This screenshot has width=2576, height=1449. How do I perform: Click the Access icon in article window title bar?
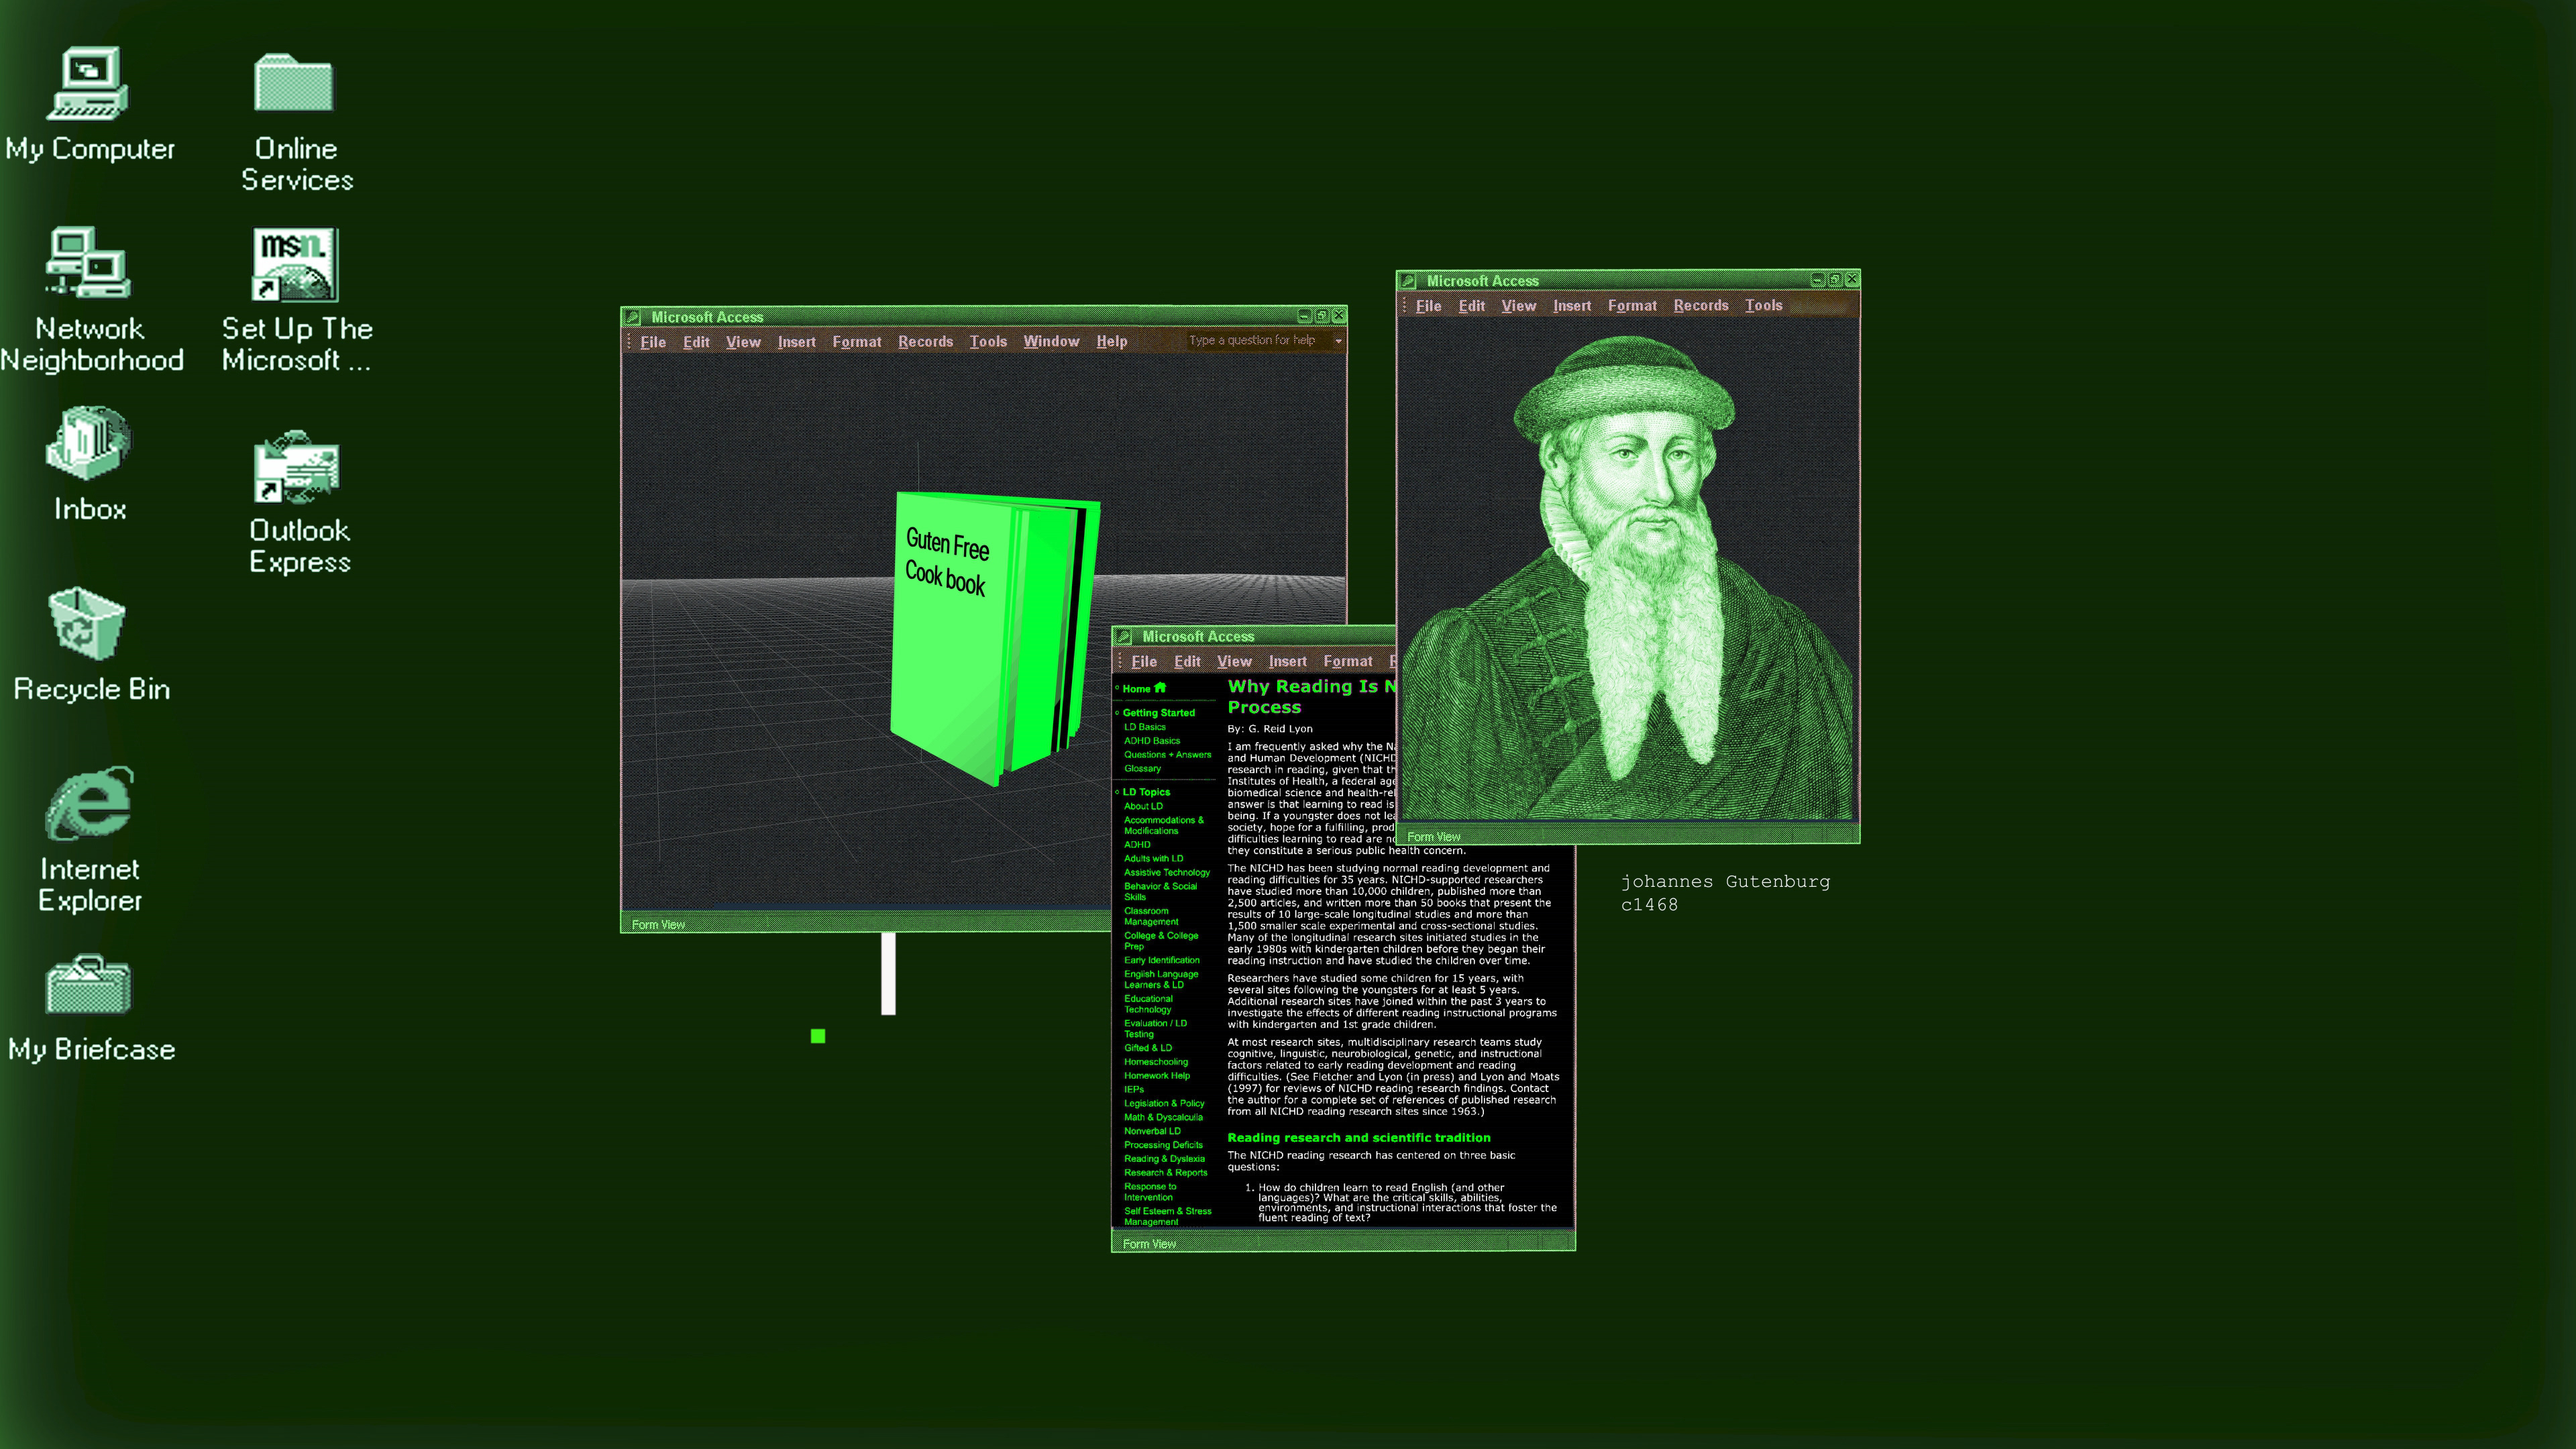pos(1124,636)
